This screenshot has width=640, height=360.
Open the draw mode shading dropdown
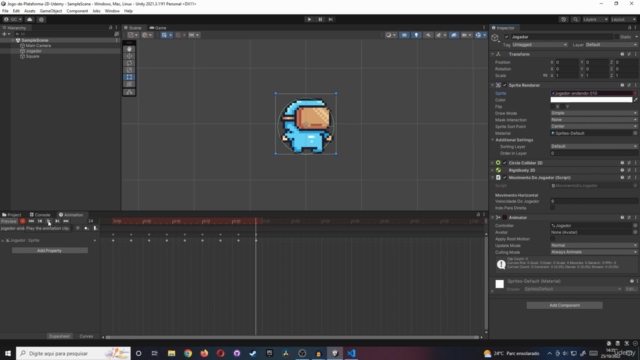pos(391,35)
